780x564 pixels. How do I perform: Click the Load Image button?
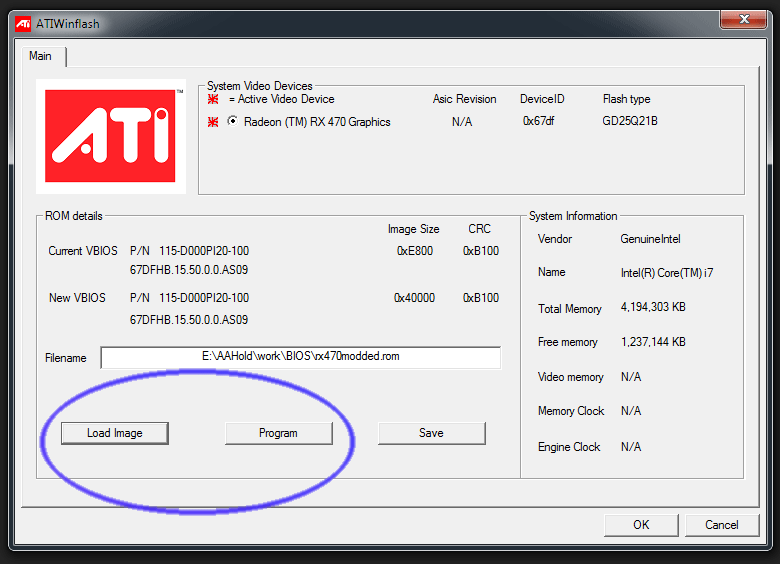click(x=115, y=433)
